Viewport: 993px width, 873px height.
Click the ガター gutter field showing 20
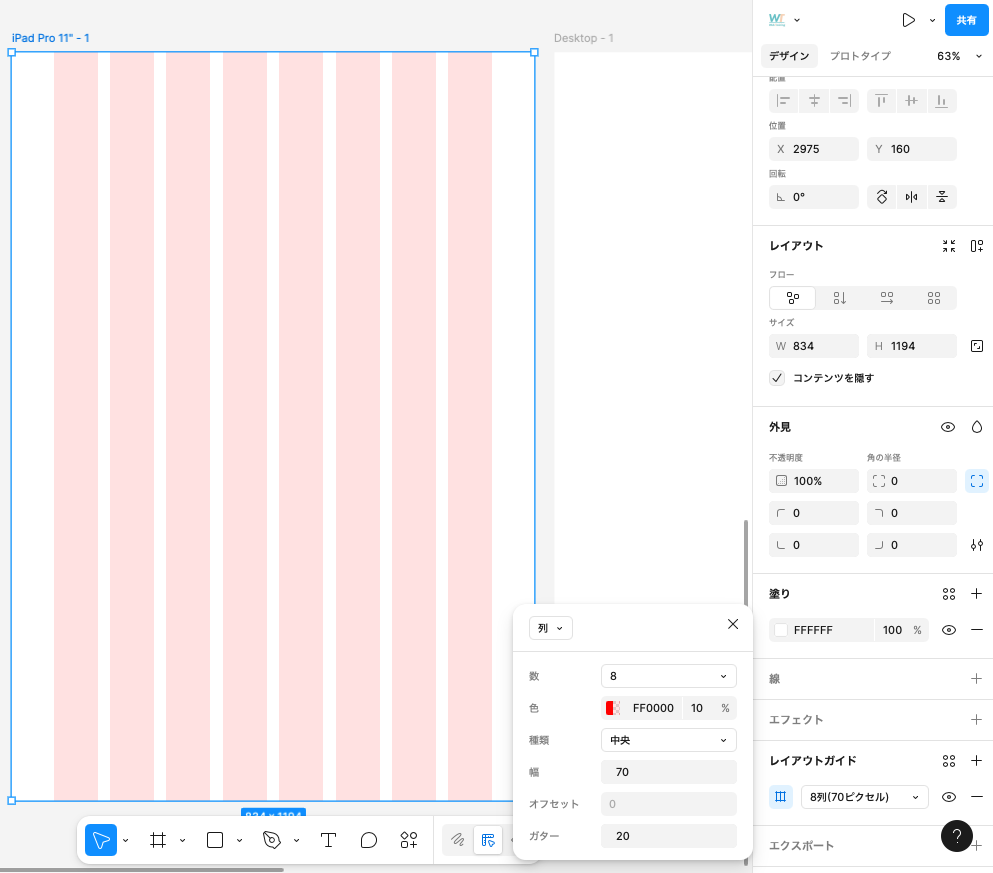(x=668, y=836)
